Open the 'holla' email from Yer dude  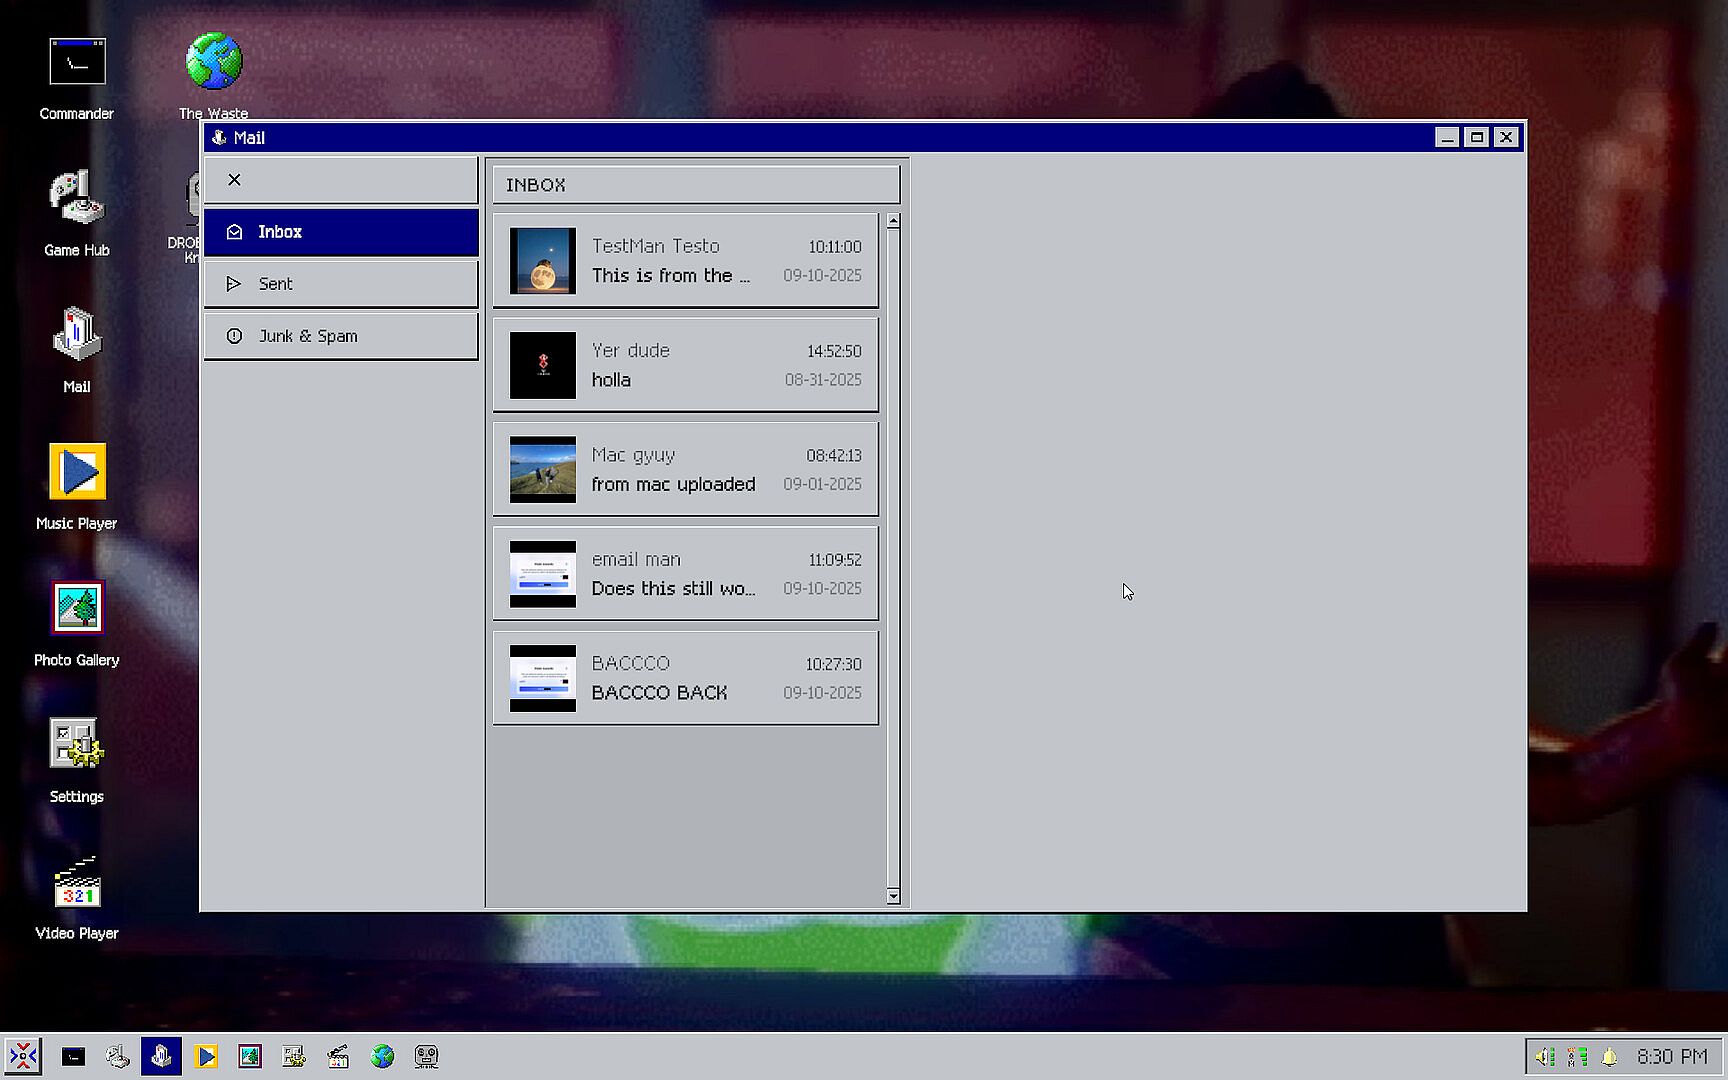686,365
